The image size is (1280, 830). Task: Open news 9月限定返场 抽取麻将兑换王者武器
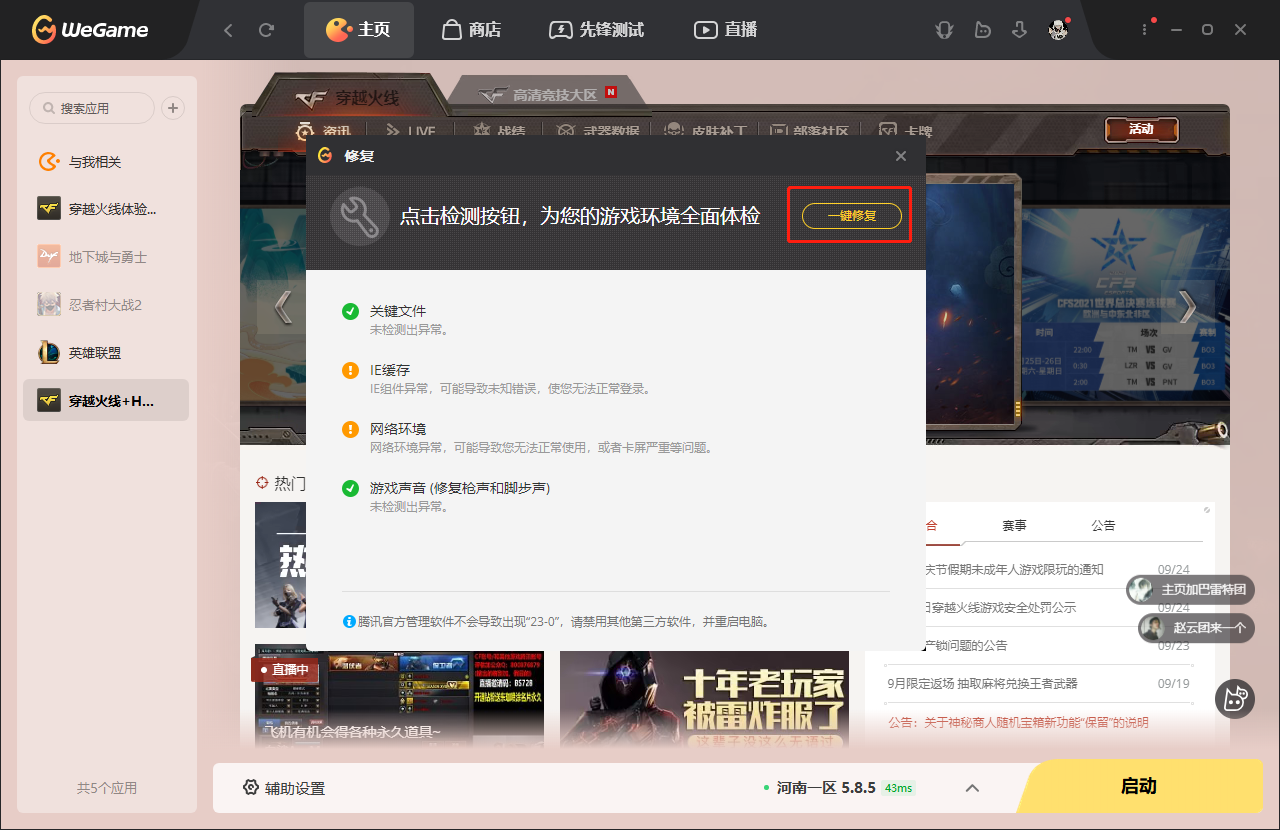point(983,683)
